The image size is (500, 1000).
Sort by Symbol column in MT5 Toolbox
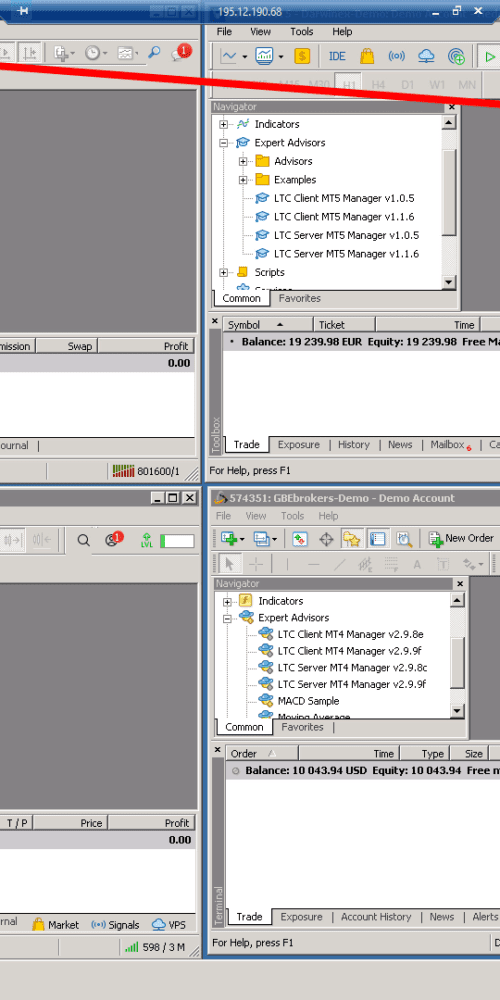(268, 325)
